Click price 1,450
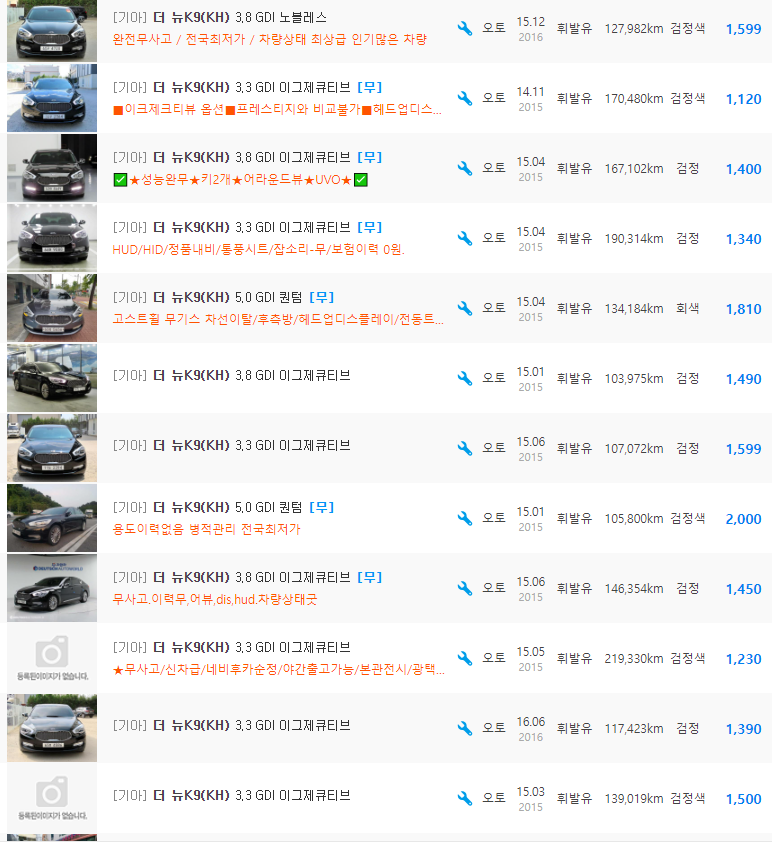772x842 pixels. 744,589
